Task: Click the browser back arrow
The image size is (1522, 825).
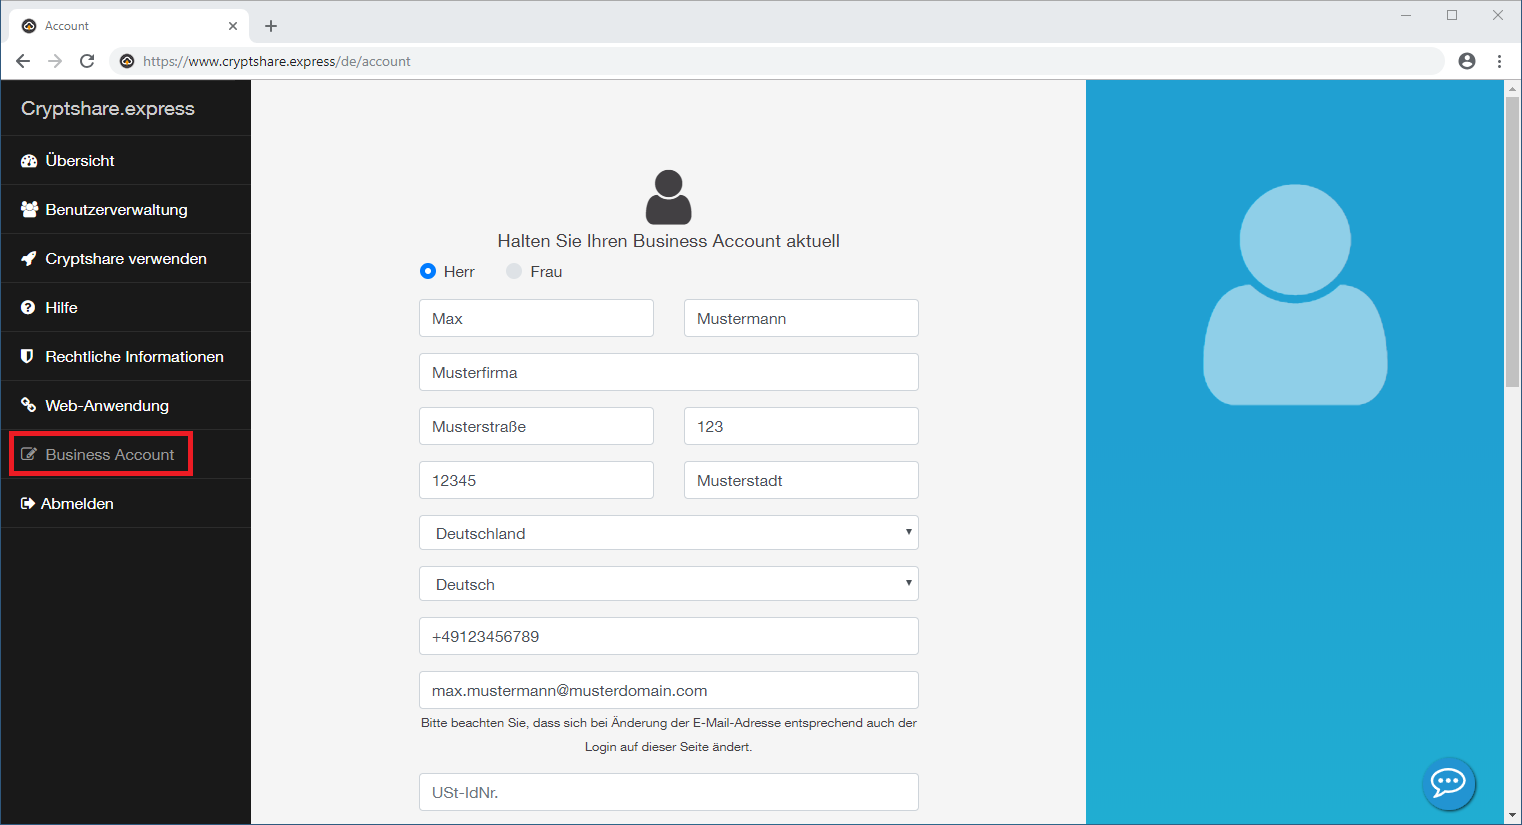Action: click(x=23, y=61)
